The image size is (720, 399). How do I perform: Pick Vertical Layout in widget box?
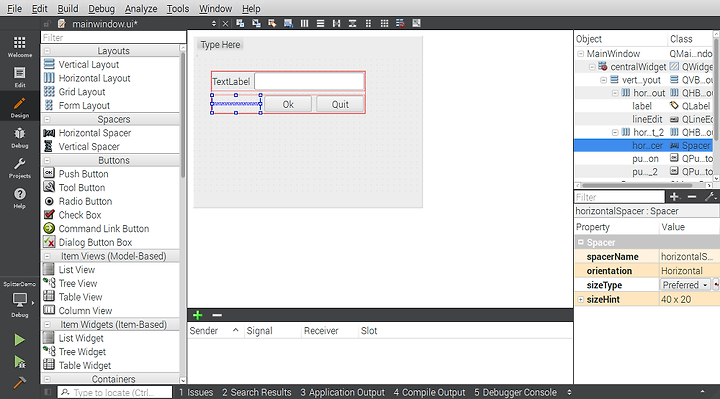[89, 64]
